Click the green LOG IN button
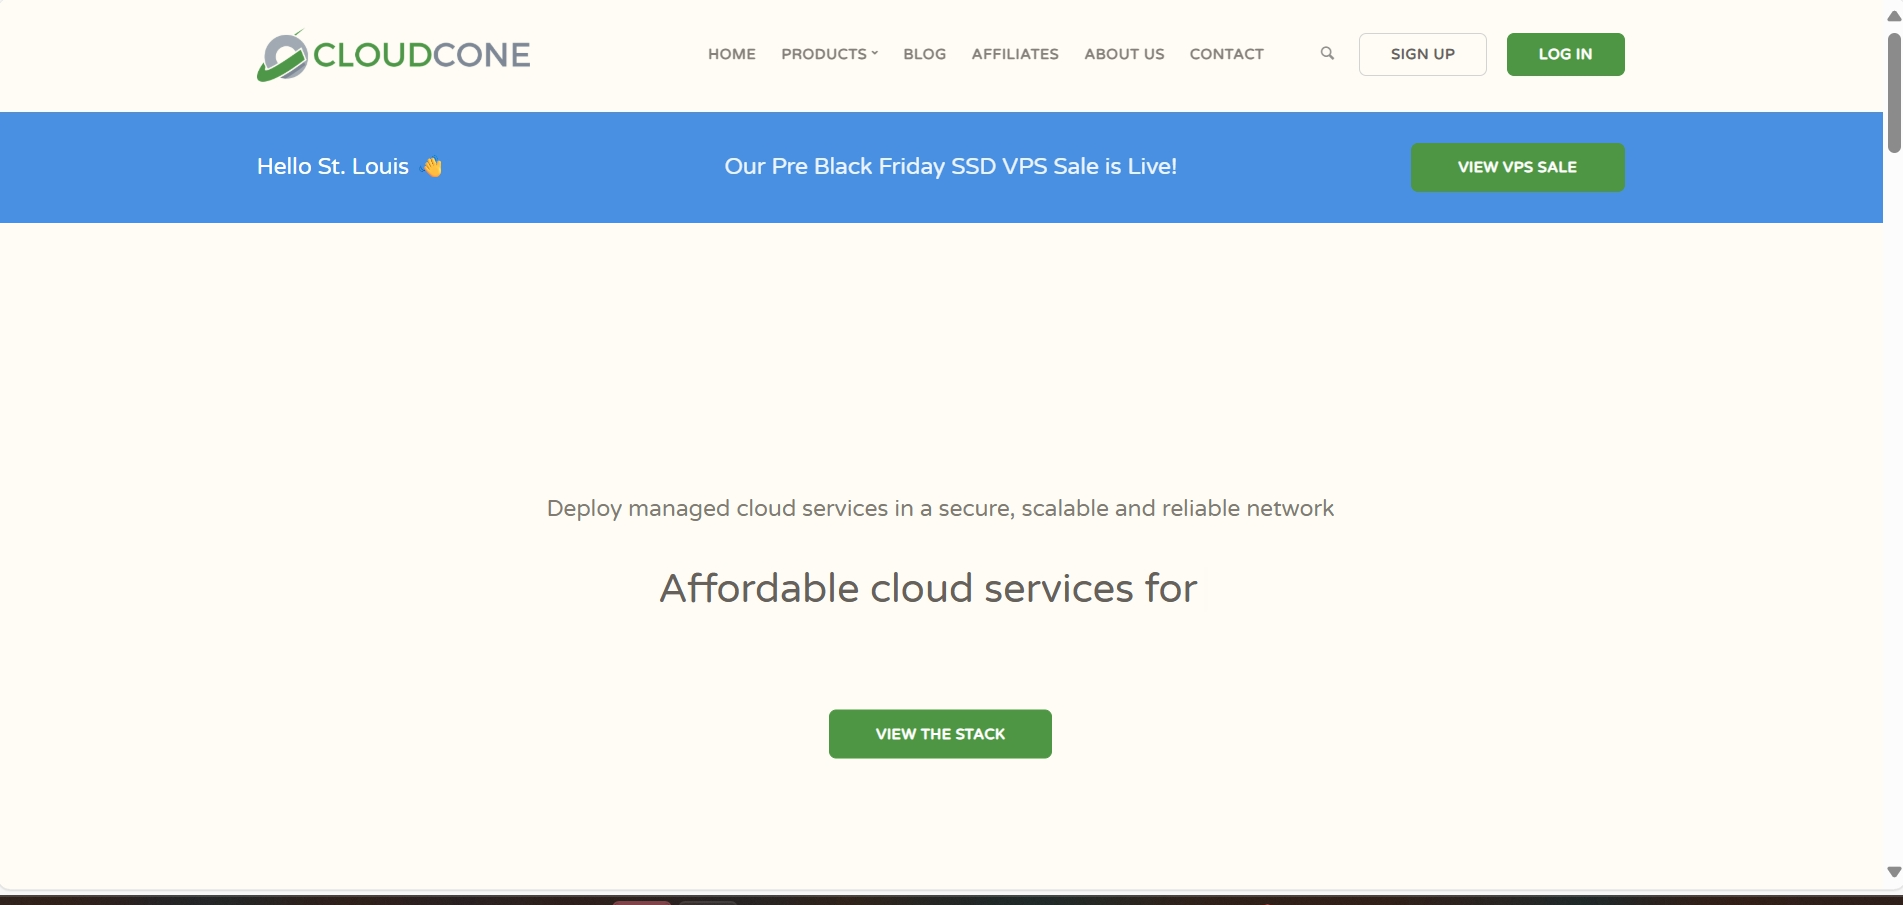1903x905 pixels. click(1565, 54)
